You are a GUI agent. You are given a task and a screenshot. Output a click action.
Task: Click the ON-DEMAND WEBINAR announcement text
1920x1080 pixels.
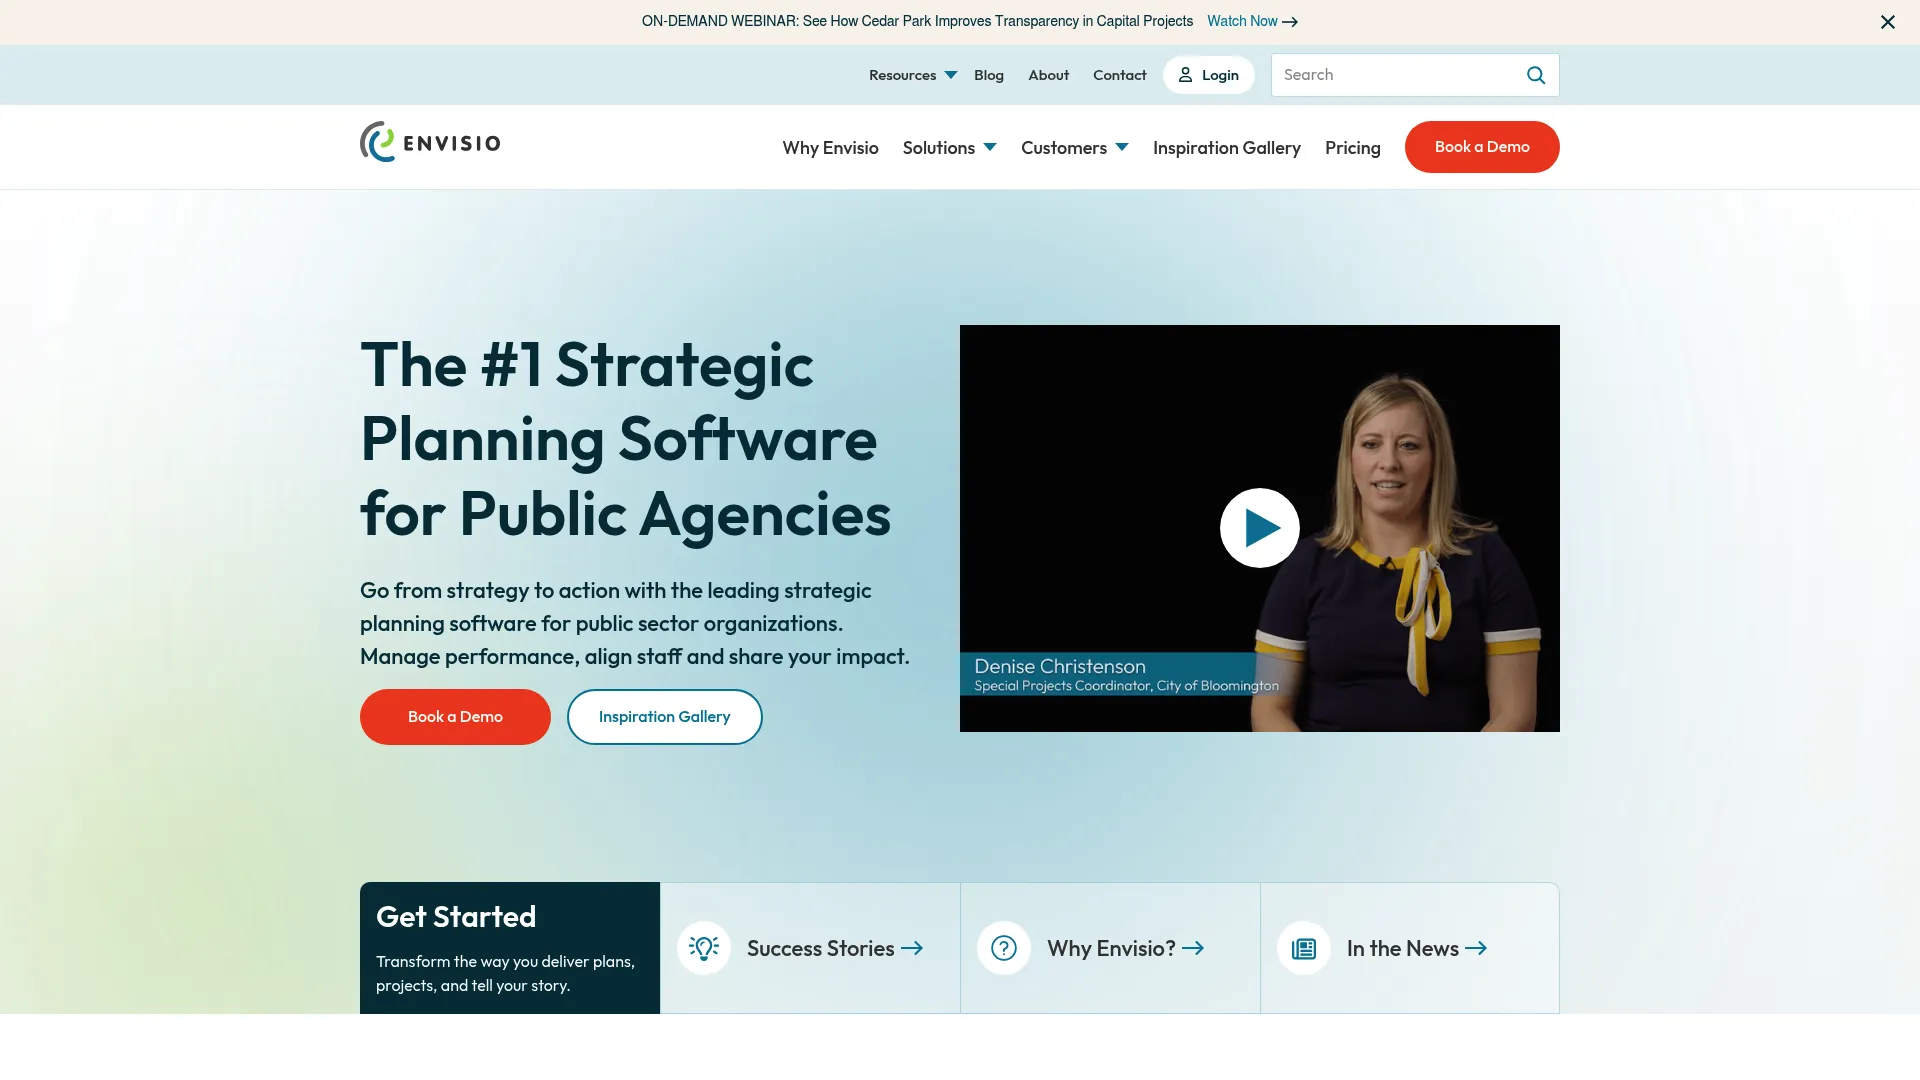pos(917,21)
